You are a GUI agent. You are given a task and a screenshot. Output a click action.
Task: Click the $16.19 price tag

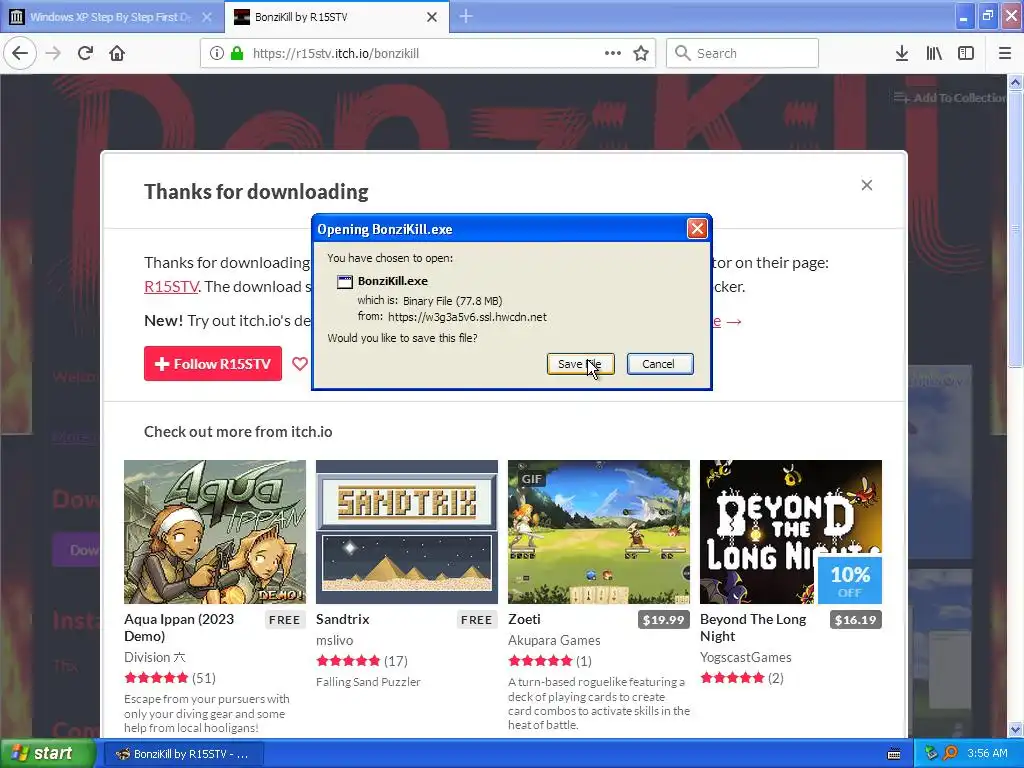click(856, 620)
